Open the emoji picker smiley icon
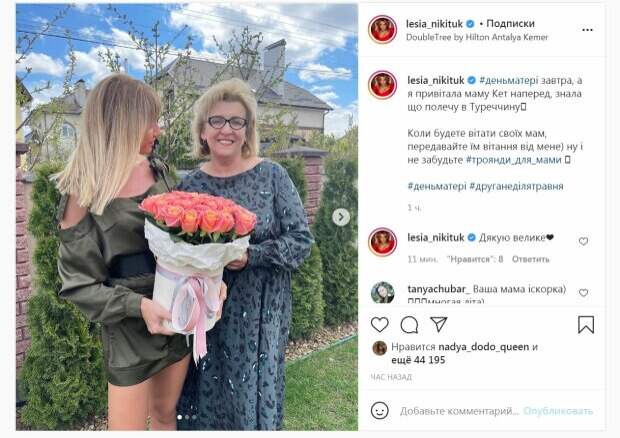This screenshot has width=620, height=438. tap(380, 411)
